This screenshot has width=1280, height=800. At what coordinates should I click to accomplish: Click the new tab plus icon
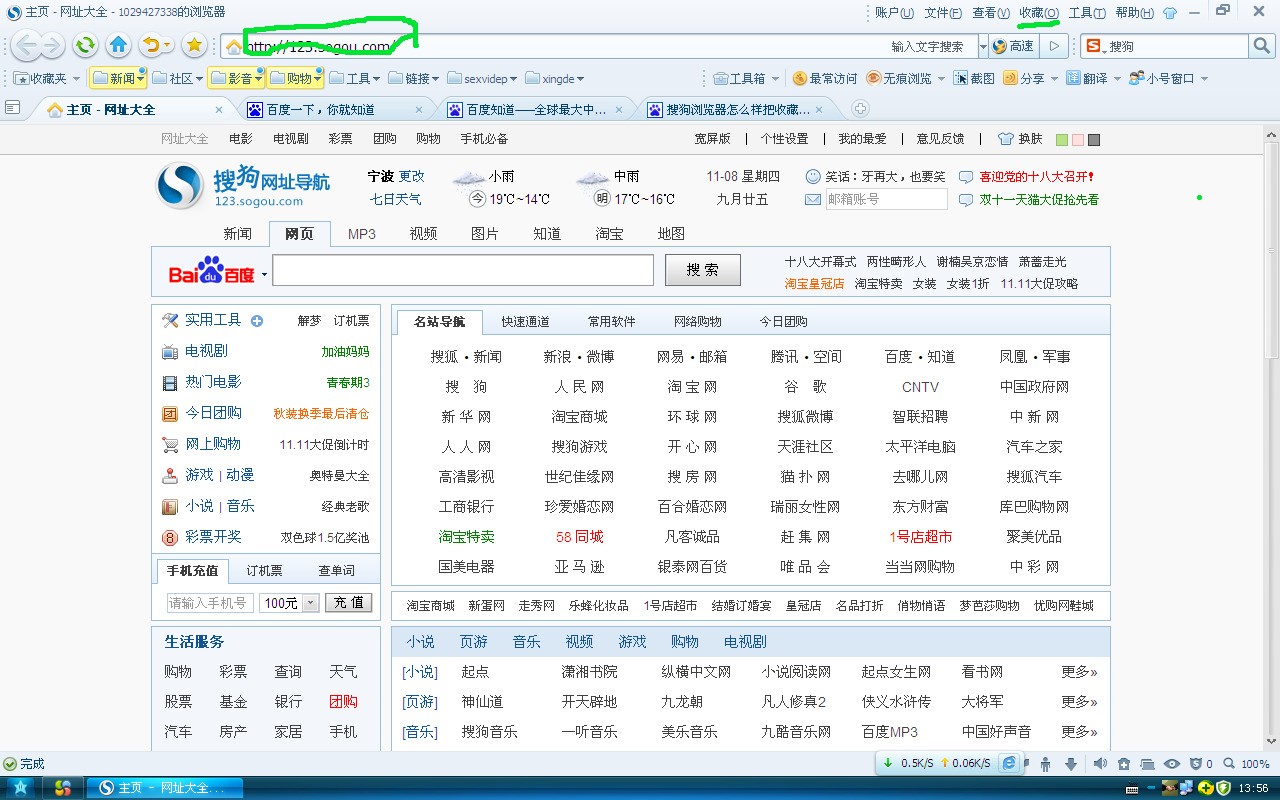point(860,109)
